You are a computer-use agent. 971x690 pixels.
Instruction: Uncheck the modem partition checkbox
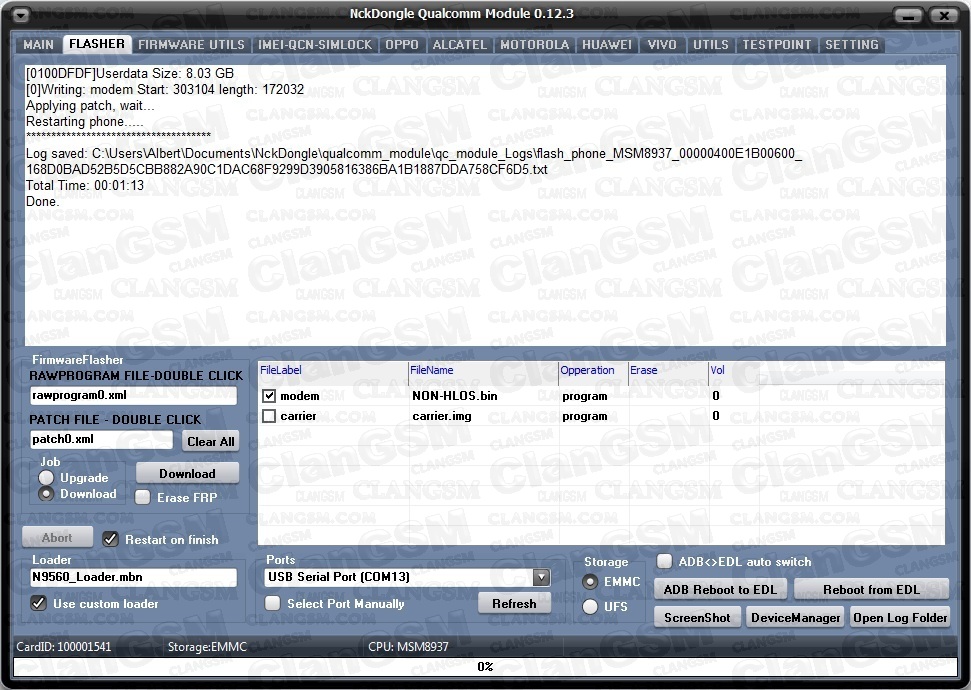point(269,396)
